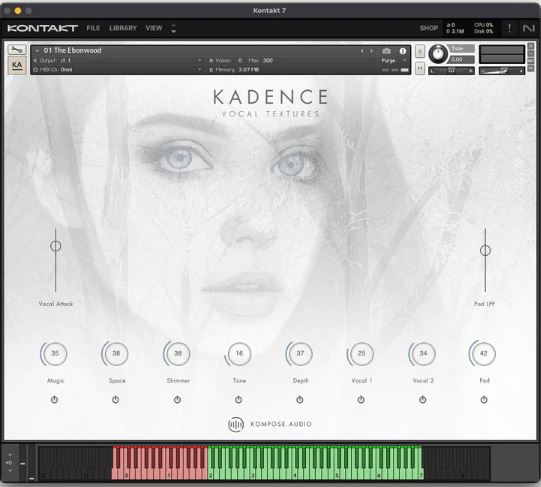Toggle the Vocal 2 power button
Viewport: 541px width, 487px height.
423,400
